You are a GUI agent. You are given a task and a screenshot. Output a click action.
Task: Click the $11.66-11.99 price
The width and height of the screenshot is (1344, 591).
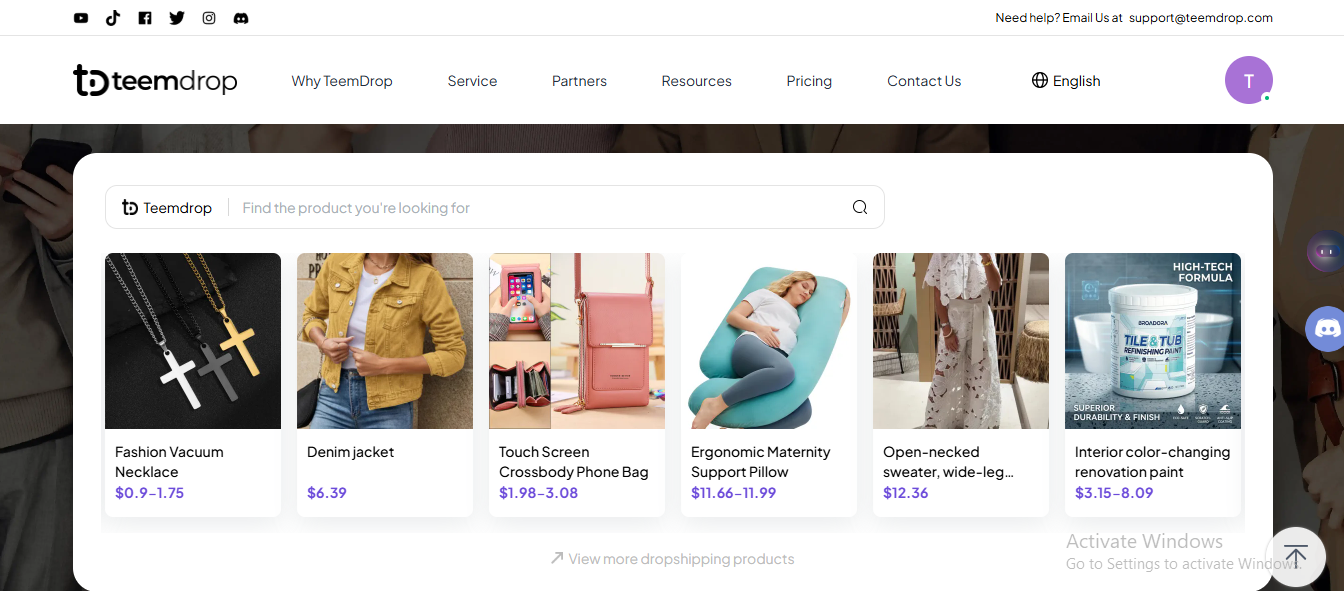[x=734, y=493]
